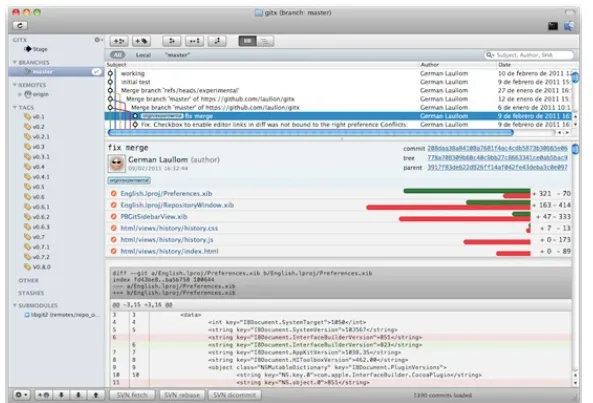
Task: Open the parent SHA link
Action: [497, 167]
